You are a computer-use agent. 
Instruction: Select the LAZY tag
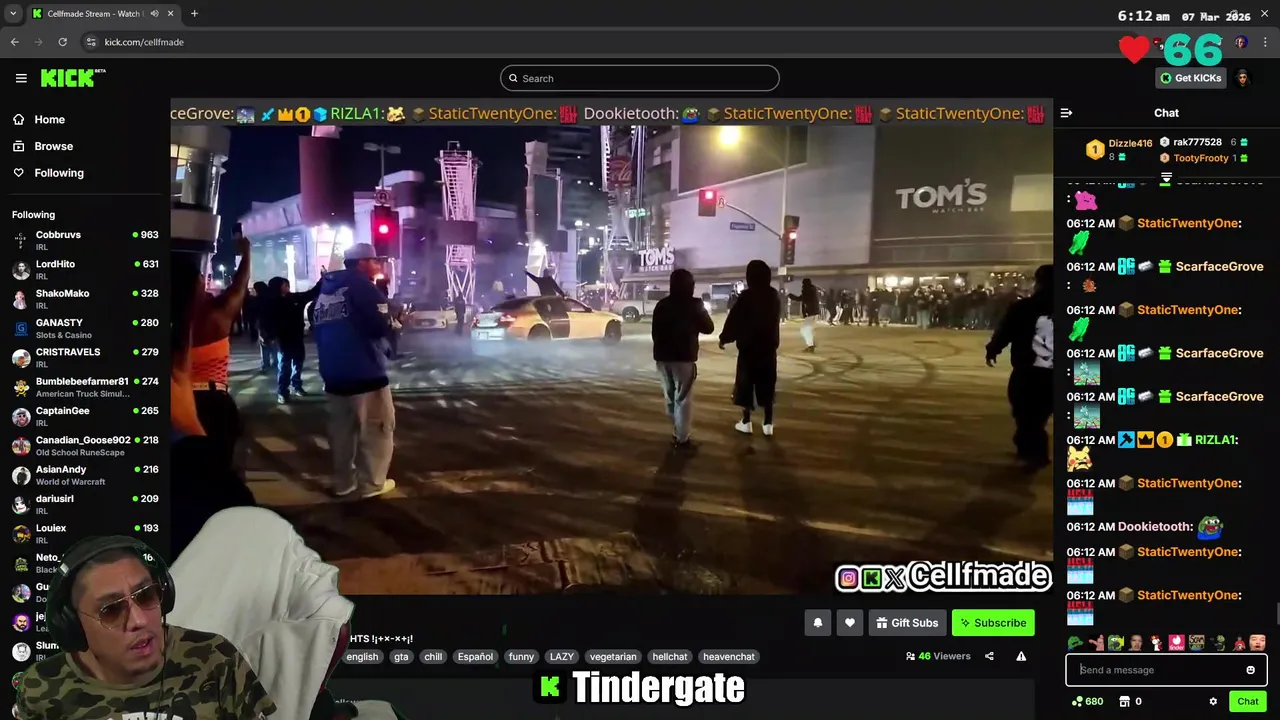tap(562, 657)
